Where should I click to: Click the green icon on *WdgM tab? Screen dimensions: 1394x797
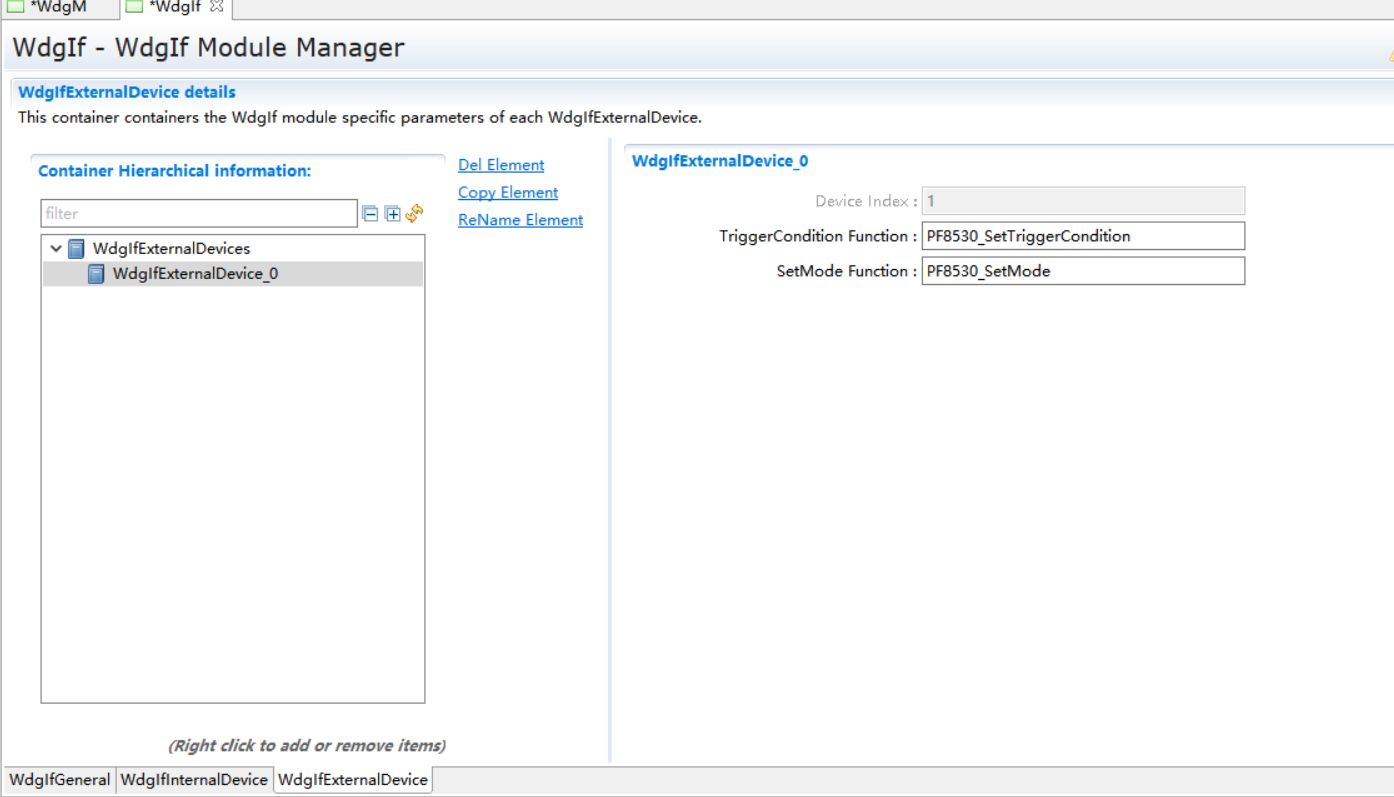pos(16,7)
